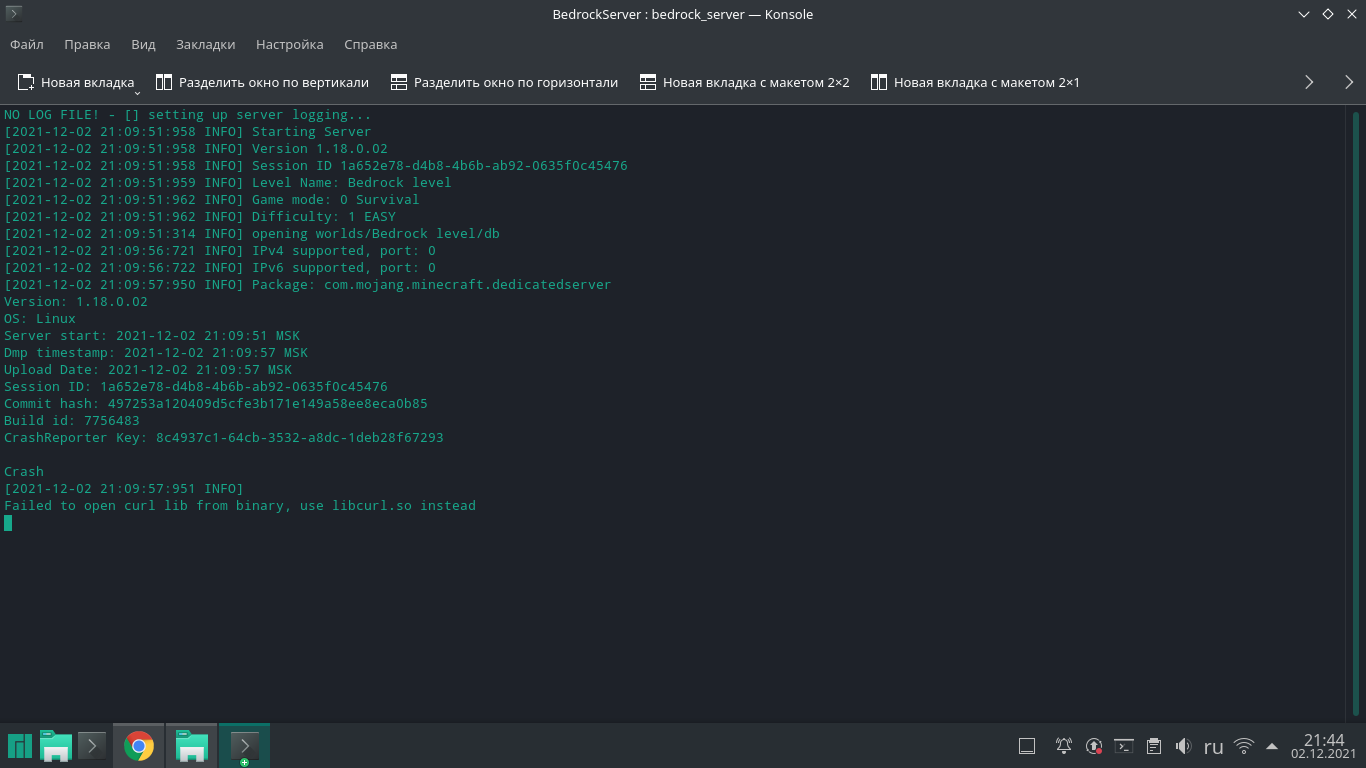Open the clock showing 21:44
Viewport: 1366px width, 768px height.
pyautogui.click(x=1324, y=746)
